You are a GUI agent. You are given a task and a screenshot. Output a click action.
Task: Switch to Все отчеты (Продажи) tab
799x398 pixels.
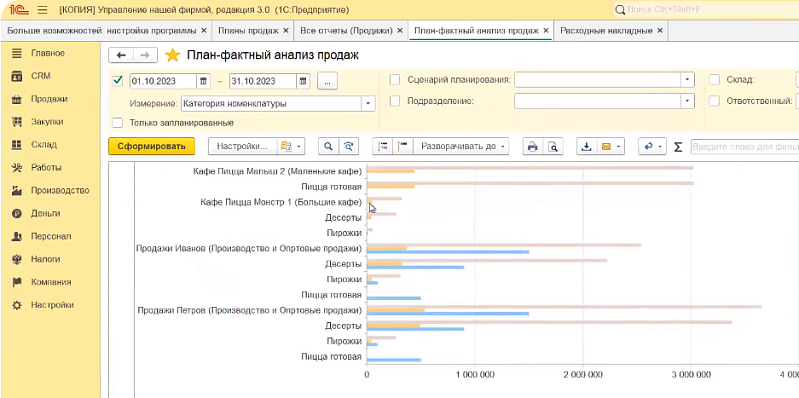[x=346, y=31]
